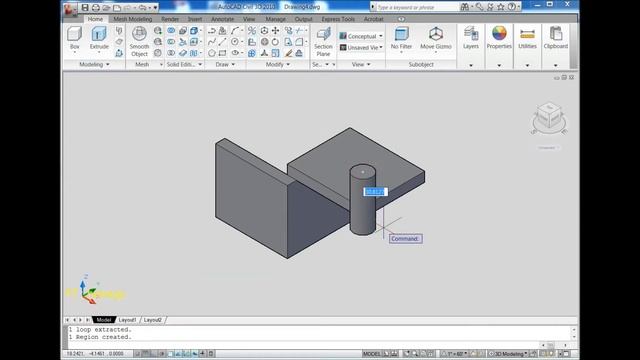Open the Unsaved View dropdown

[x=361, y=48]
